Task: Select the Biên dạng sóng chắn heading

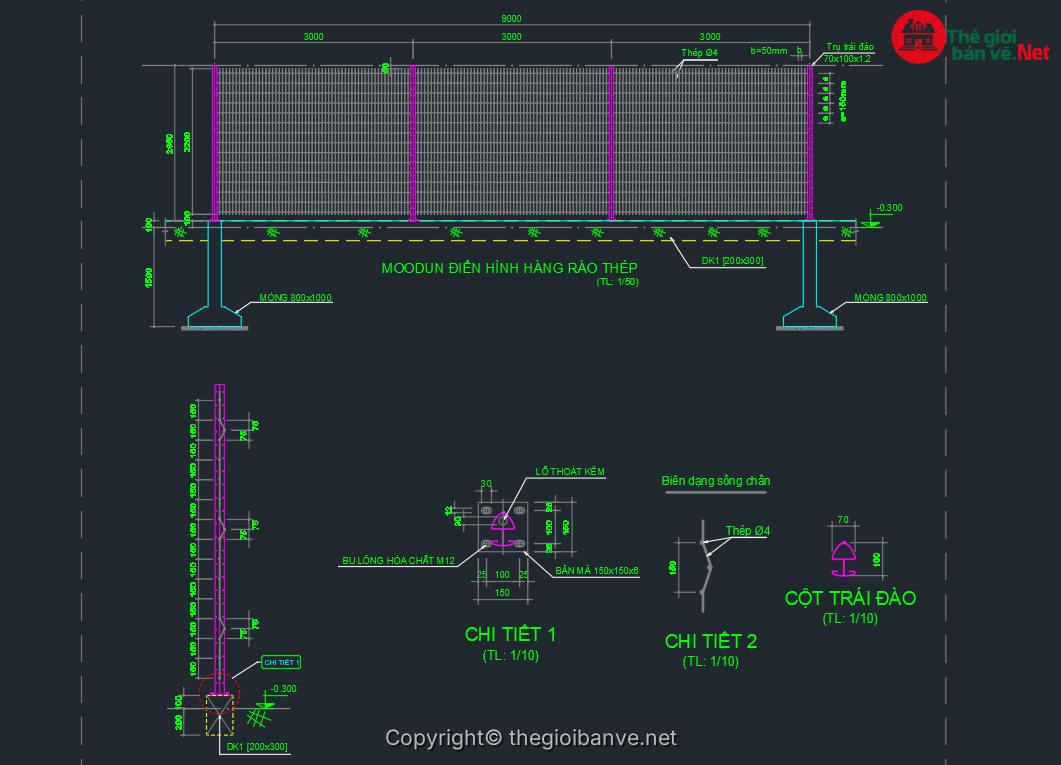Action: pyautogui.click(x=715, y=481)
